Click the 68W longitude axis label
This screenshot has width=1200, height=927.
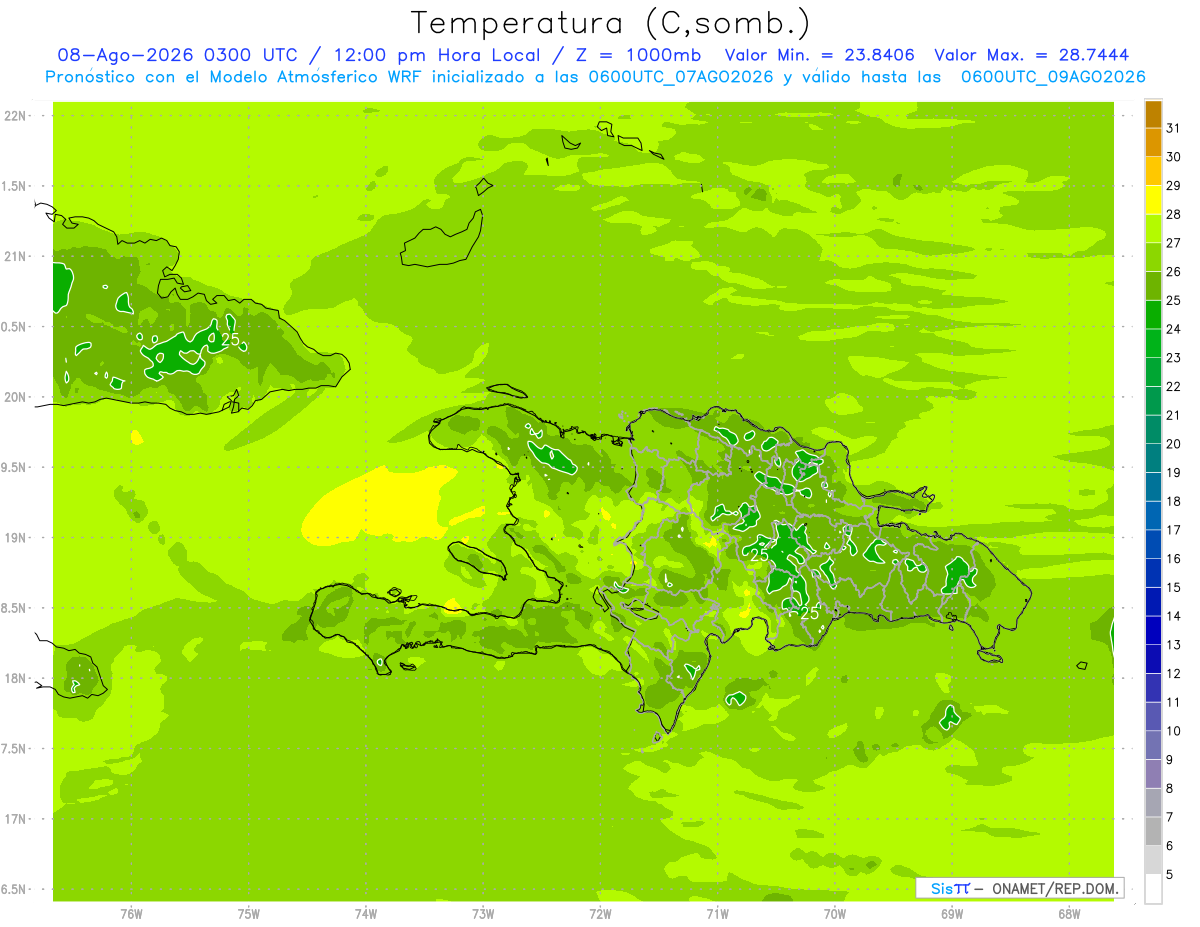point(1069,914)
